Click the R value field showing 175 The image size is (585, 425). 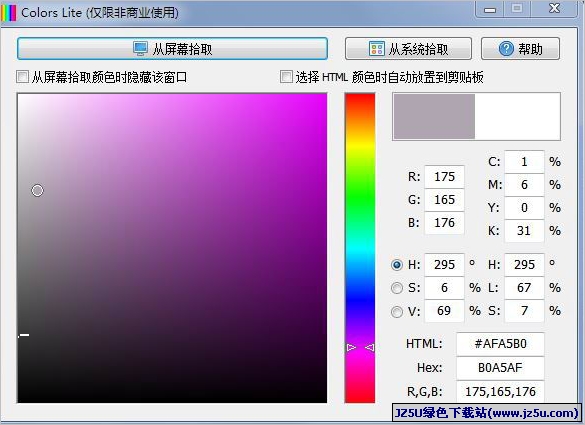(444, 176)
